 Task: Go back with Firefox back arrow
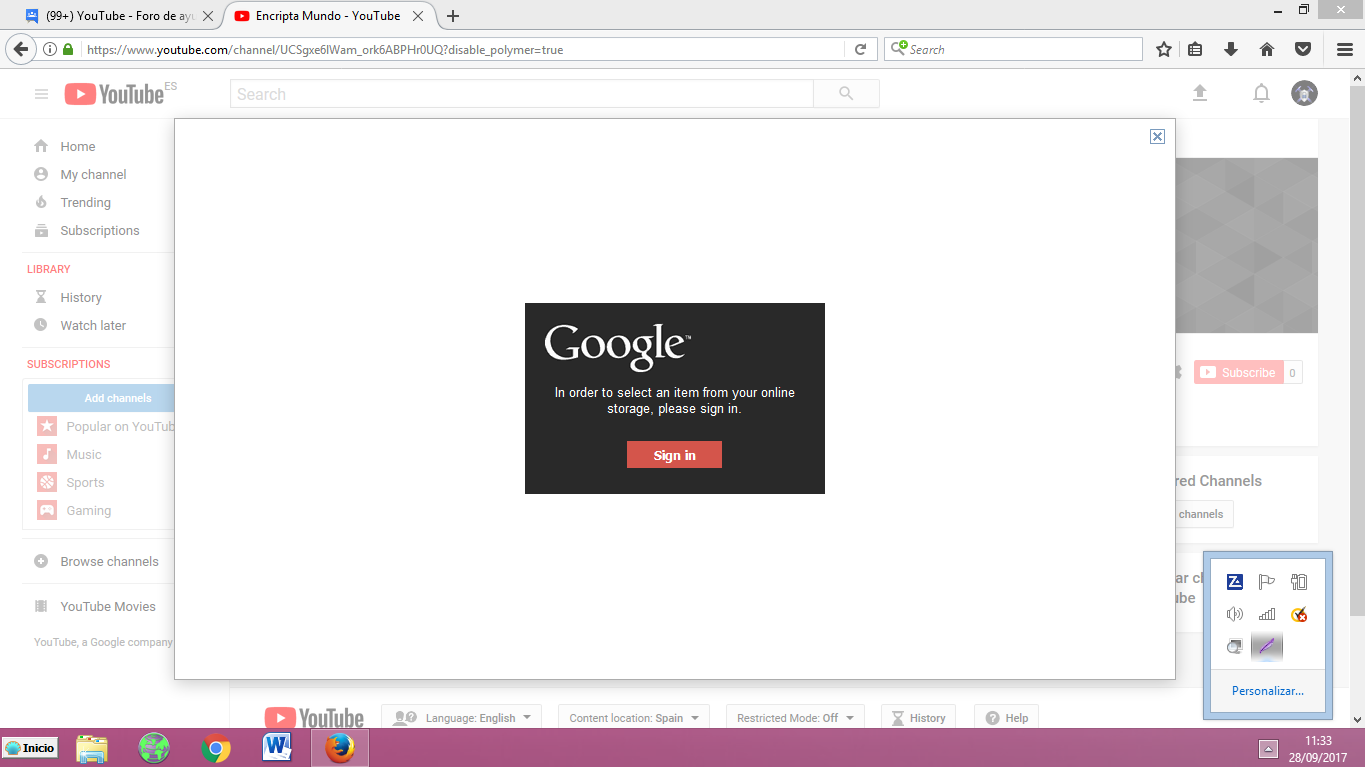(20, 49)
